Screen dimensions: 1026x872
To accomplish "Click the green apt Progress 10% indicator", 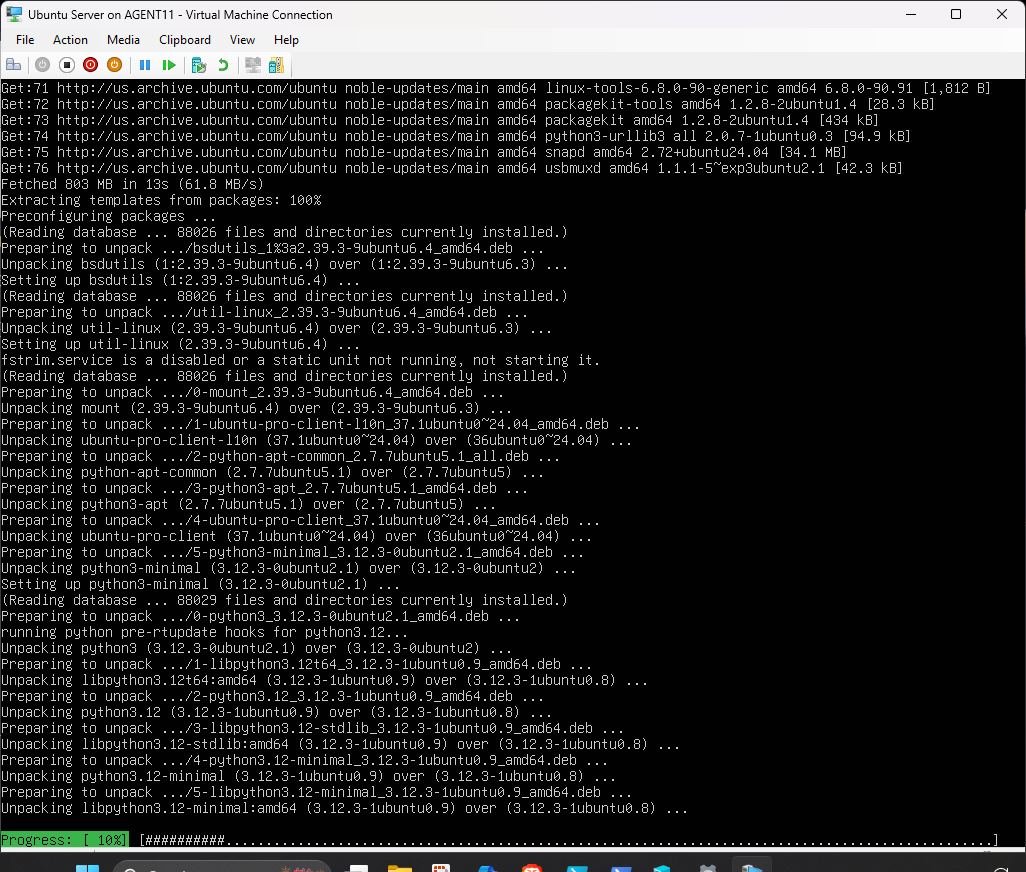I will pos(66,840).
